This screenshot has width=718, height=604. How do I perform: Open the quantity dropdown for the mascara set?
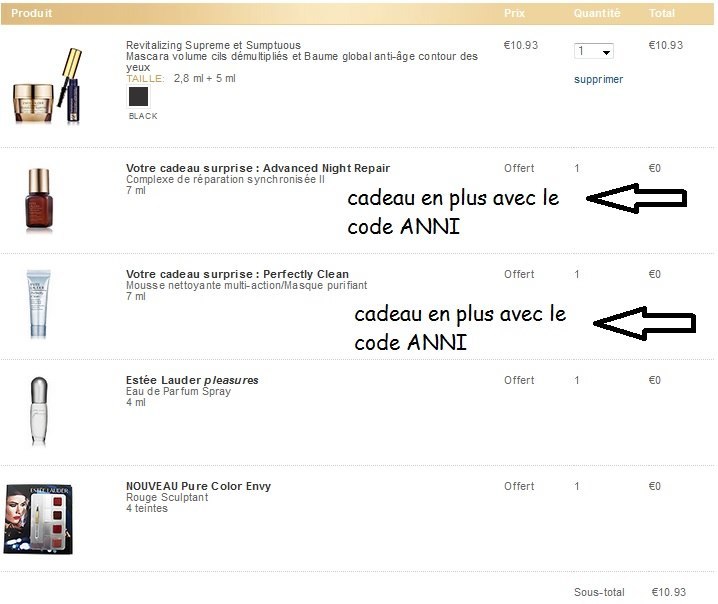(593, 51)
